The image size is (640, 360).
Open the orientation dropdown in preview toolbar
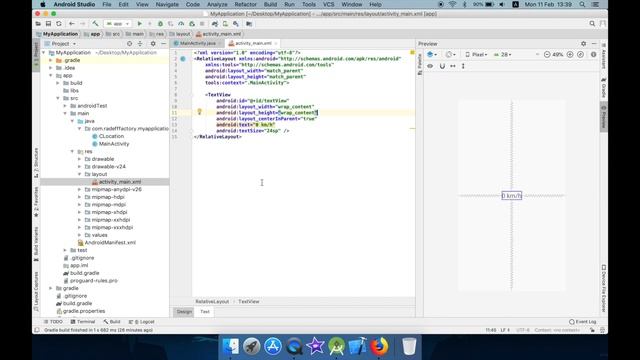click(451, 54)
